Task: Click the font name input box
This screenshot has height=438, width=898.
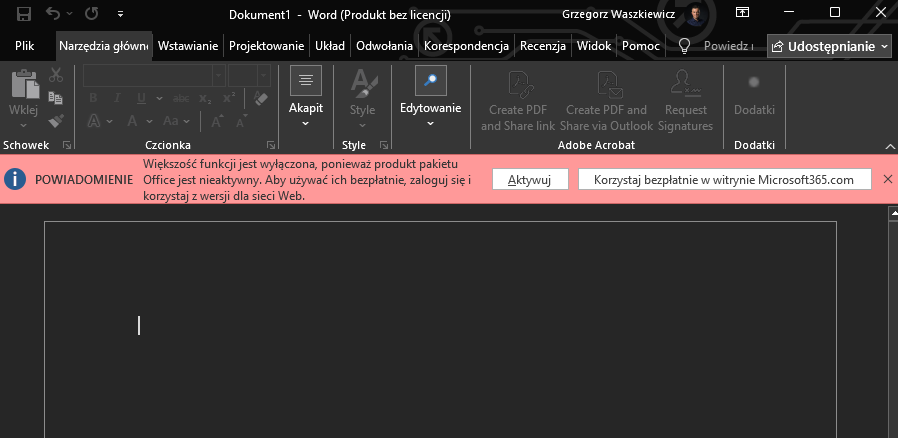Action: tap(148, 75)
